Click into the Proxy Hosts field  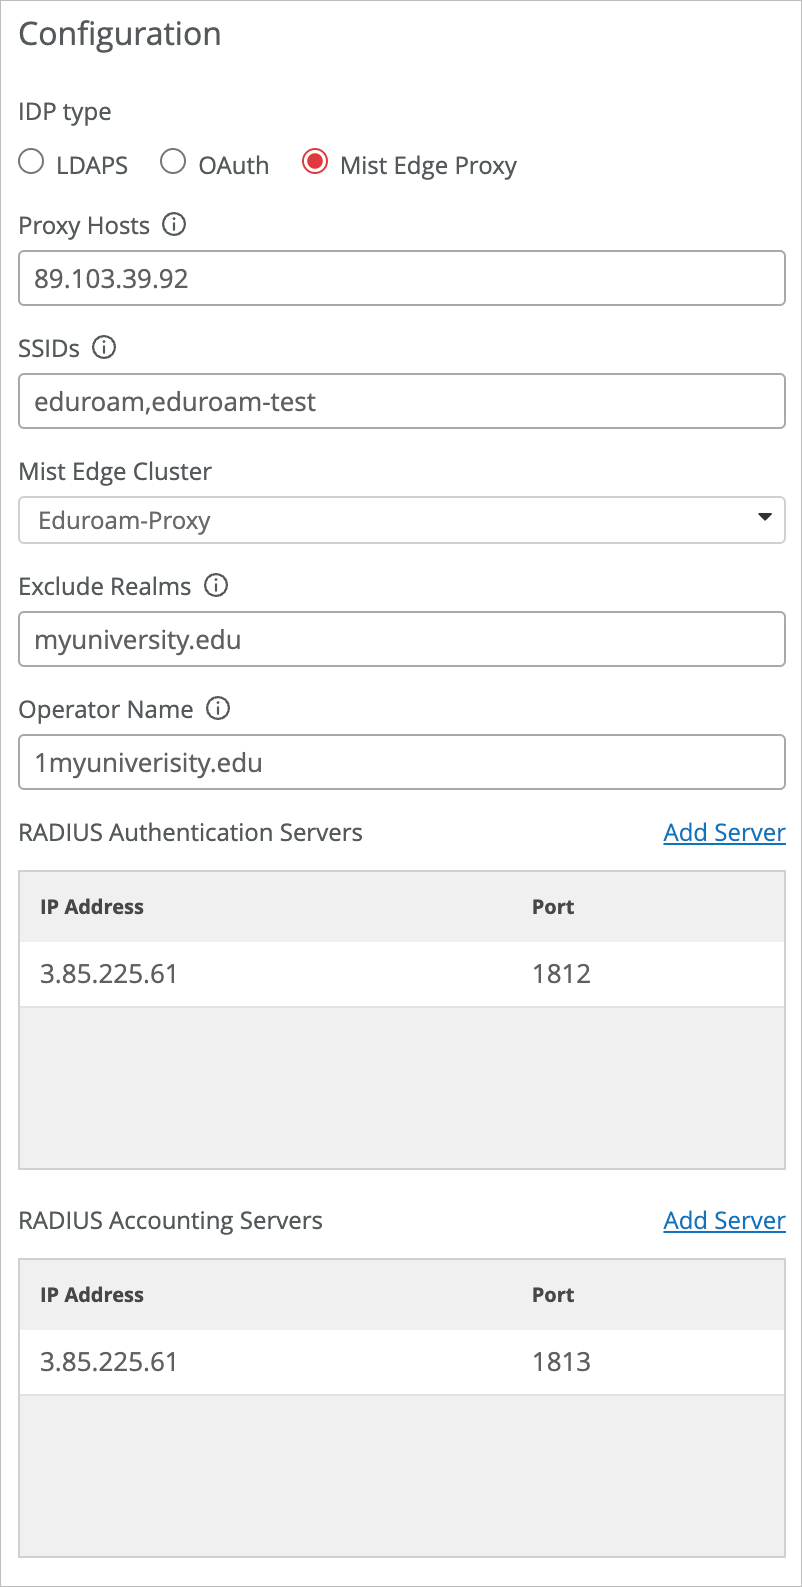pos(400,278)
